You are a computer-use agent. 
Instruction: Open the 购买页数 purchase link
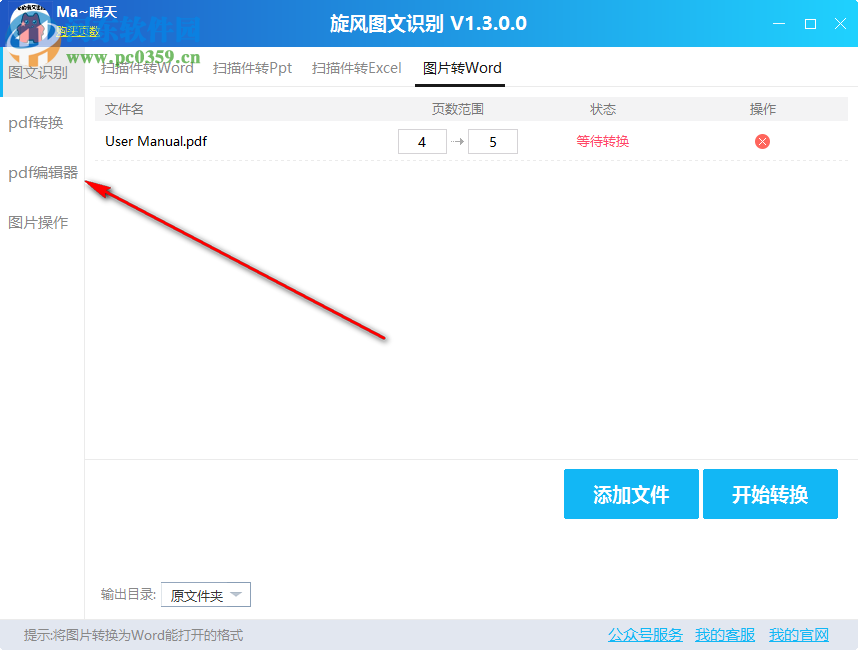tap(79, 32)
